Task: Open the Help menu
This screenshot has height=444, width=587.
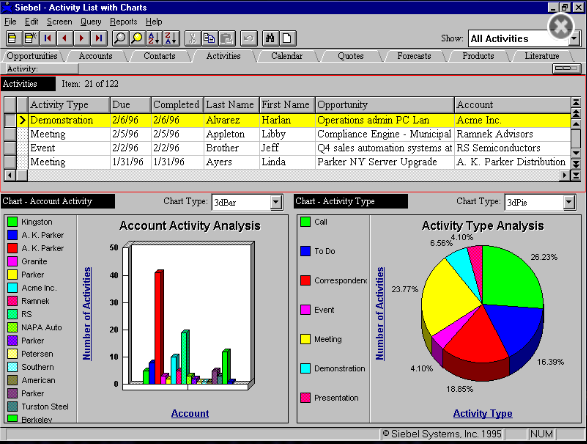Action: click(154, 22)
